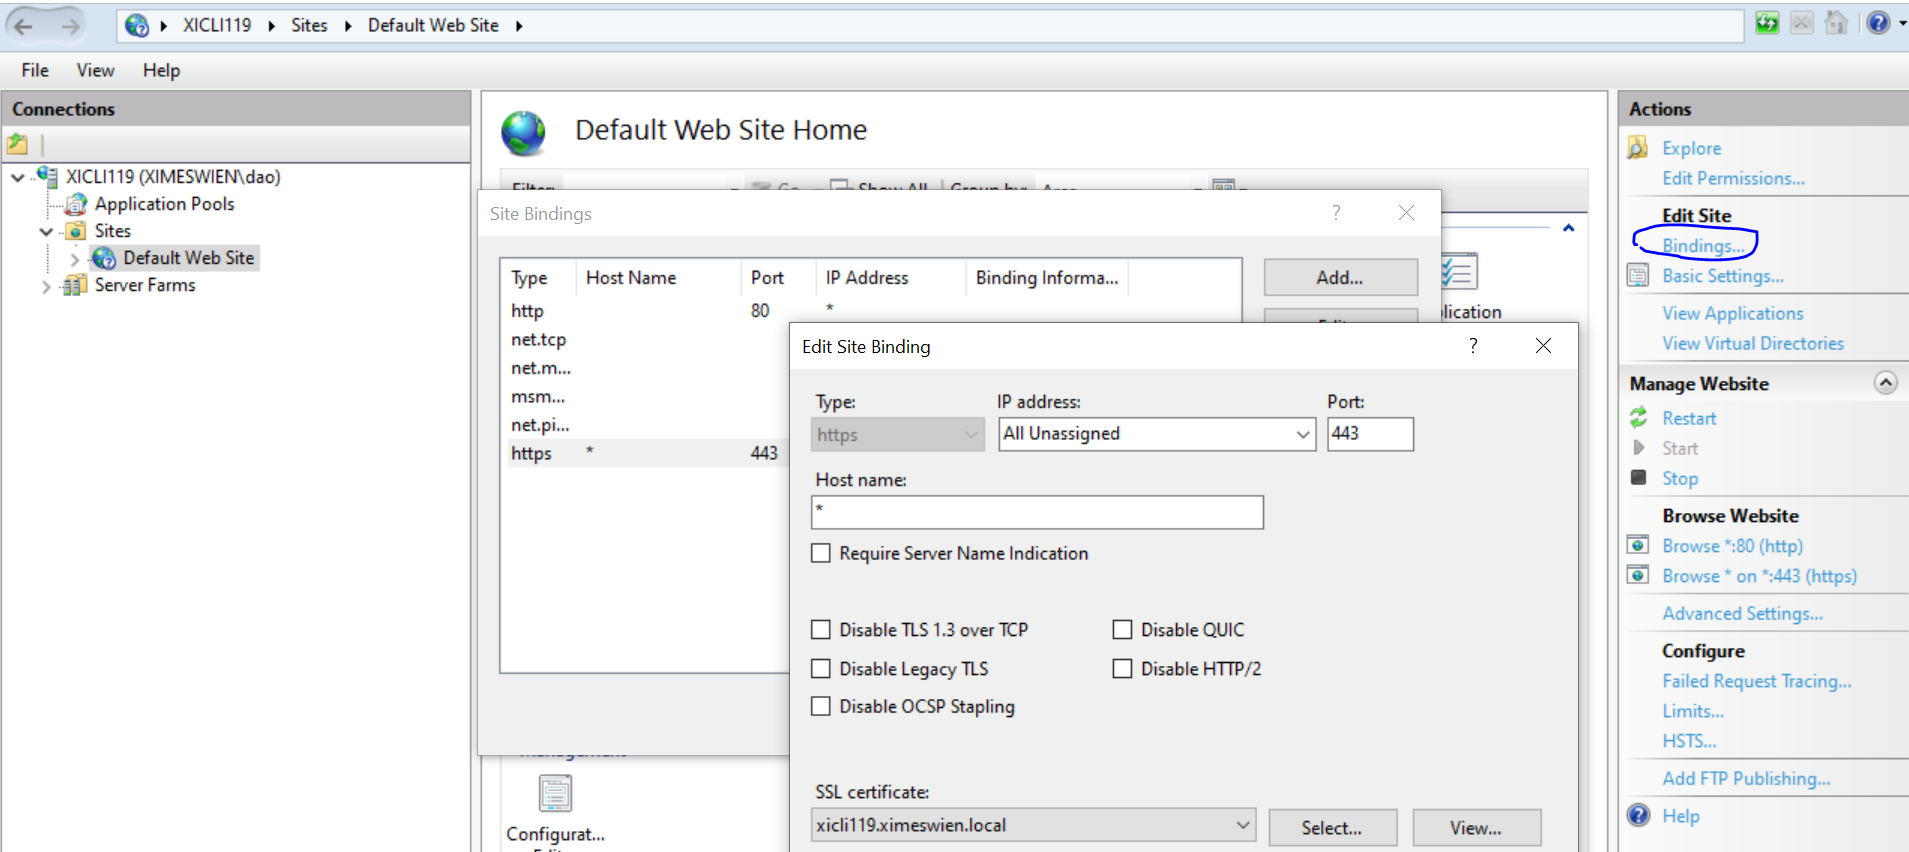
Task: Open Advanced Settings... link
Action: pyautogui.click(x=1742, y=613)
